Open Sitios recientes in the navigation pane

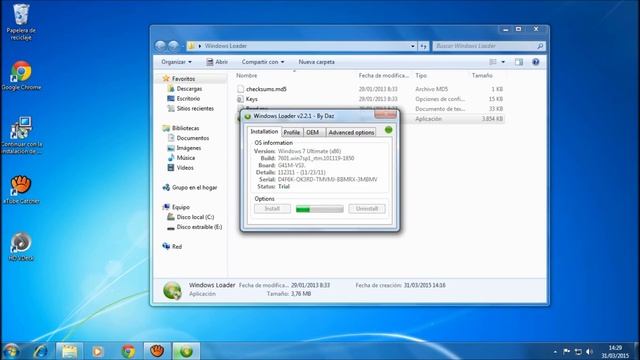(x=190, y=109)
